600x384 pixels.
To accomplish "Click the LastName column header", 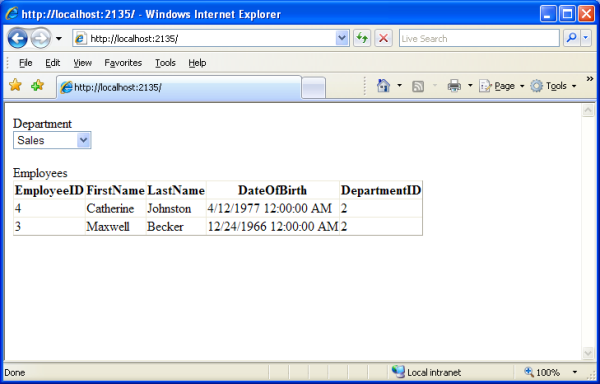I will tap(176, 190).
